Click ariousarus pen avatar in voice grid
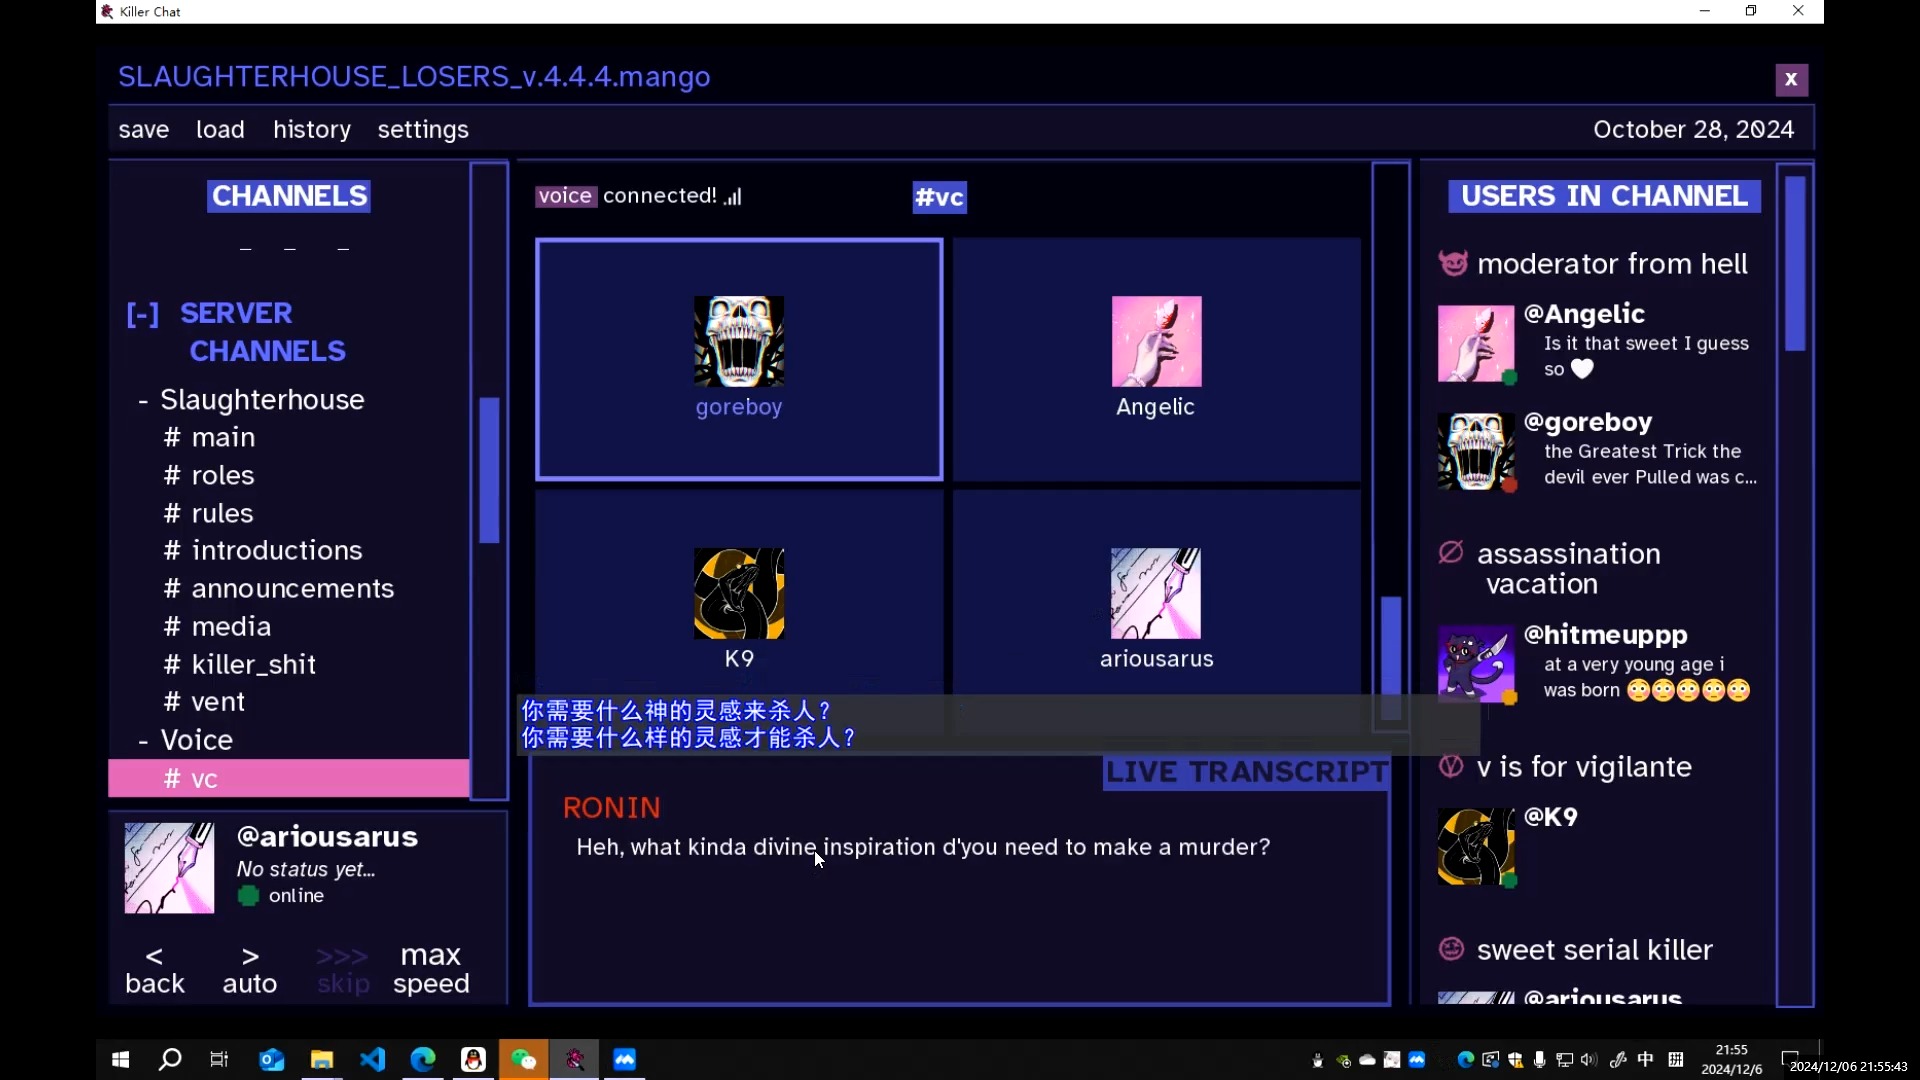This screenshot has height=1080, width=1920. pyautogui.click(x=1156, y=593)
